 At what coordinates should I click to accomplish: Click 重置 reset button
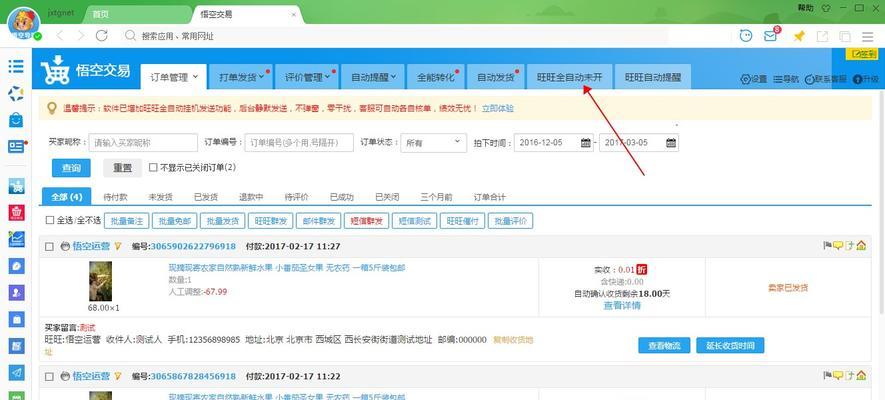click(x=122, y=168)
